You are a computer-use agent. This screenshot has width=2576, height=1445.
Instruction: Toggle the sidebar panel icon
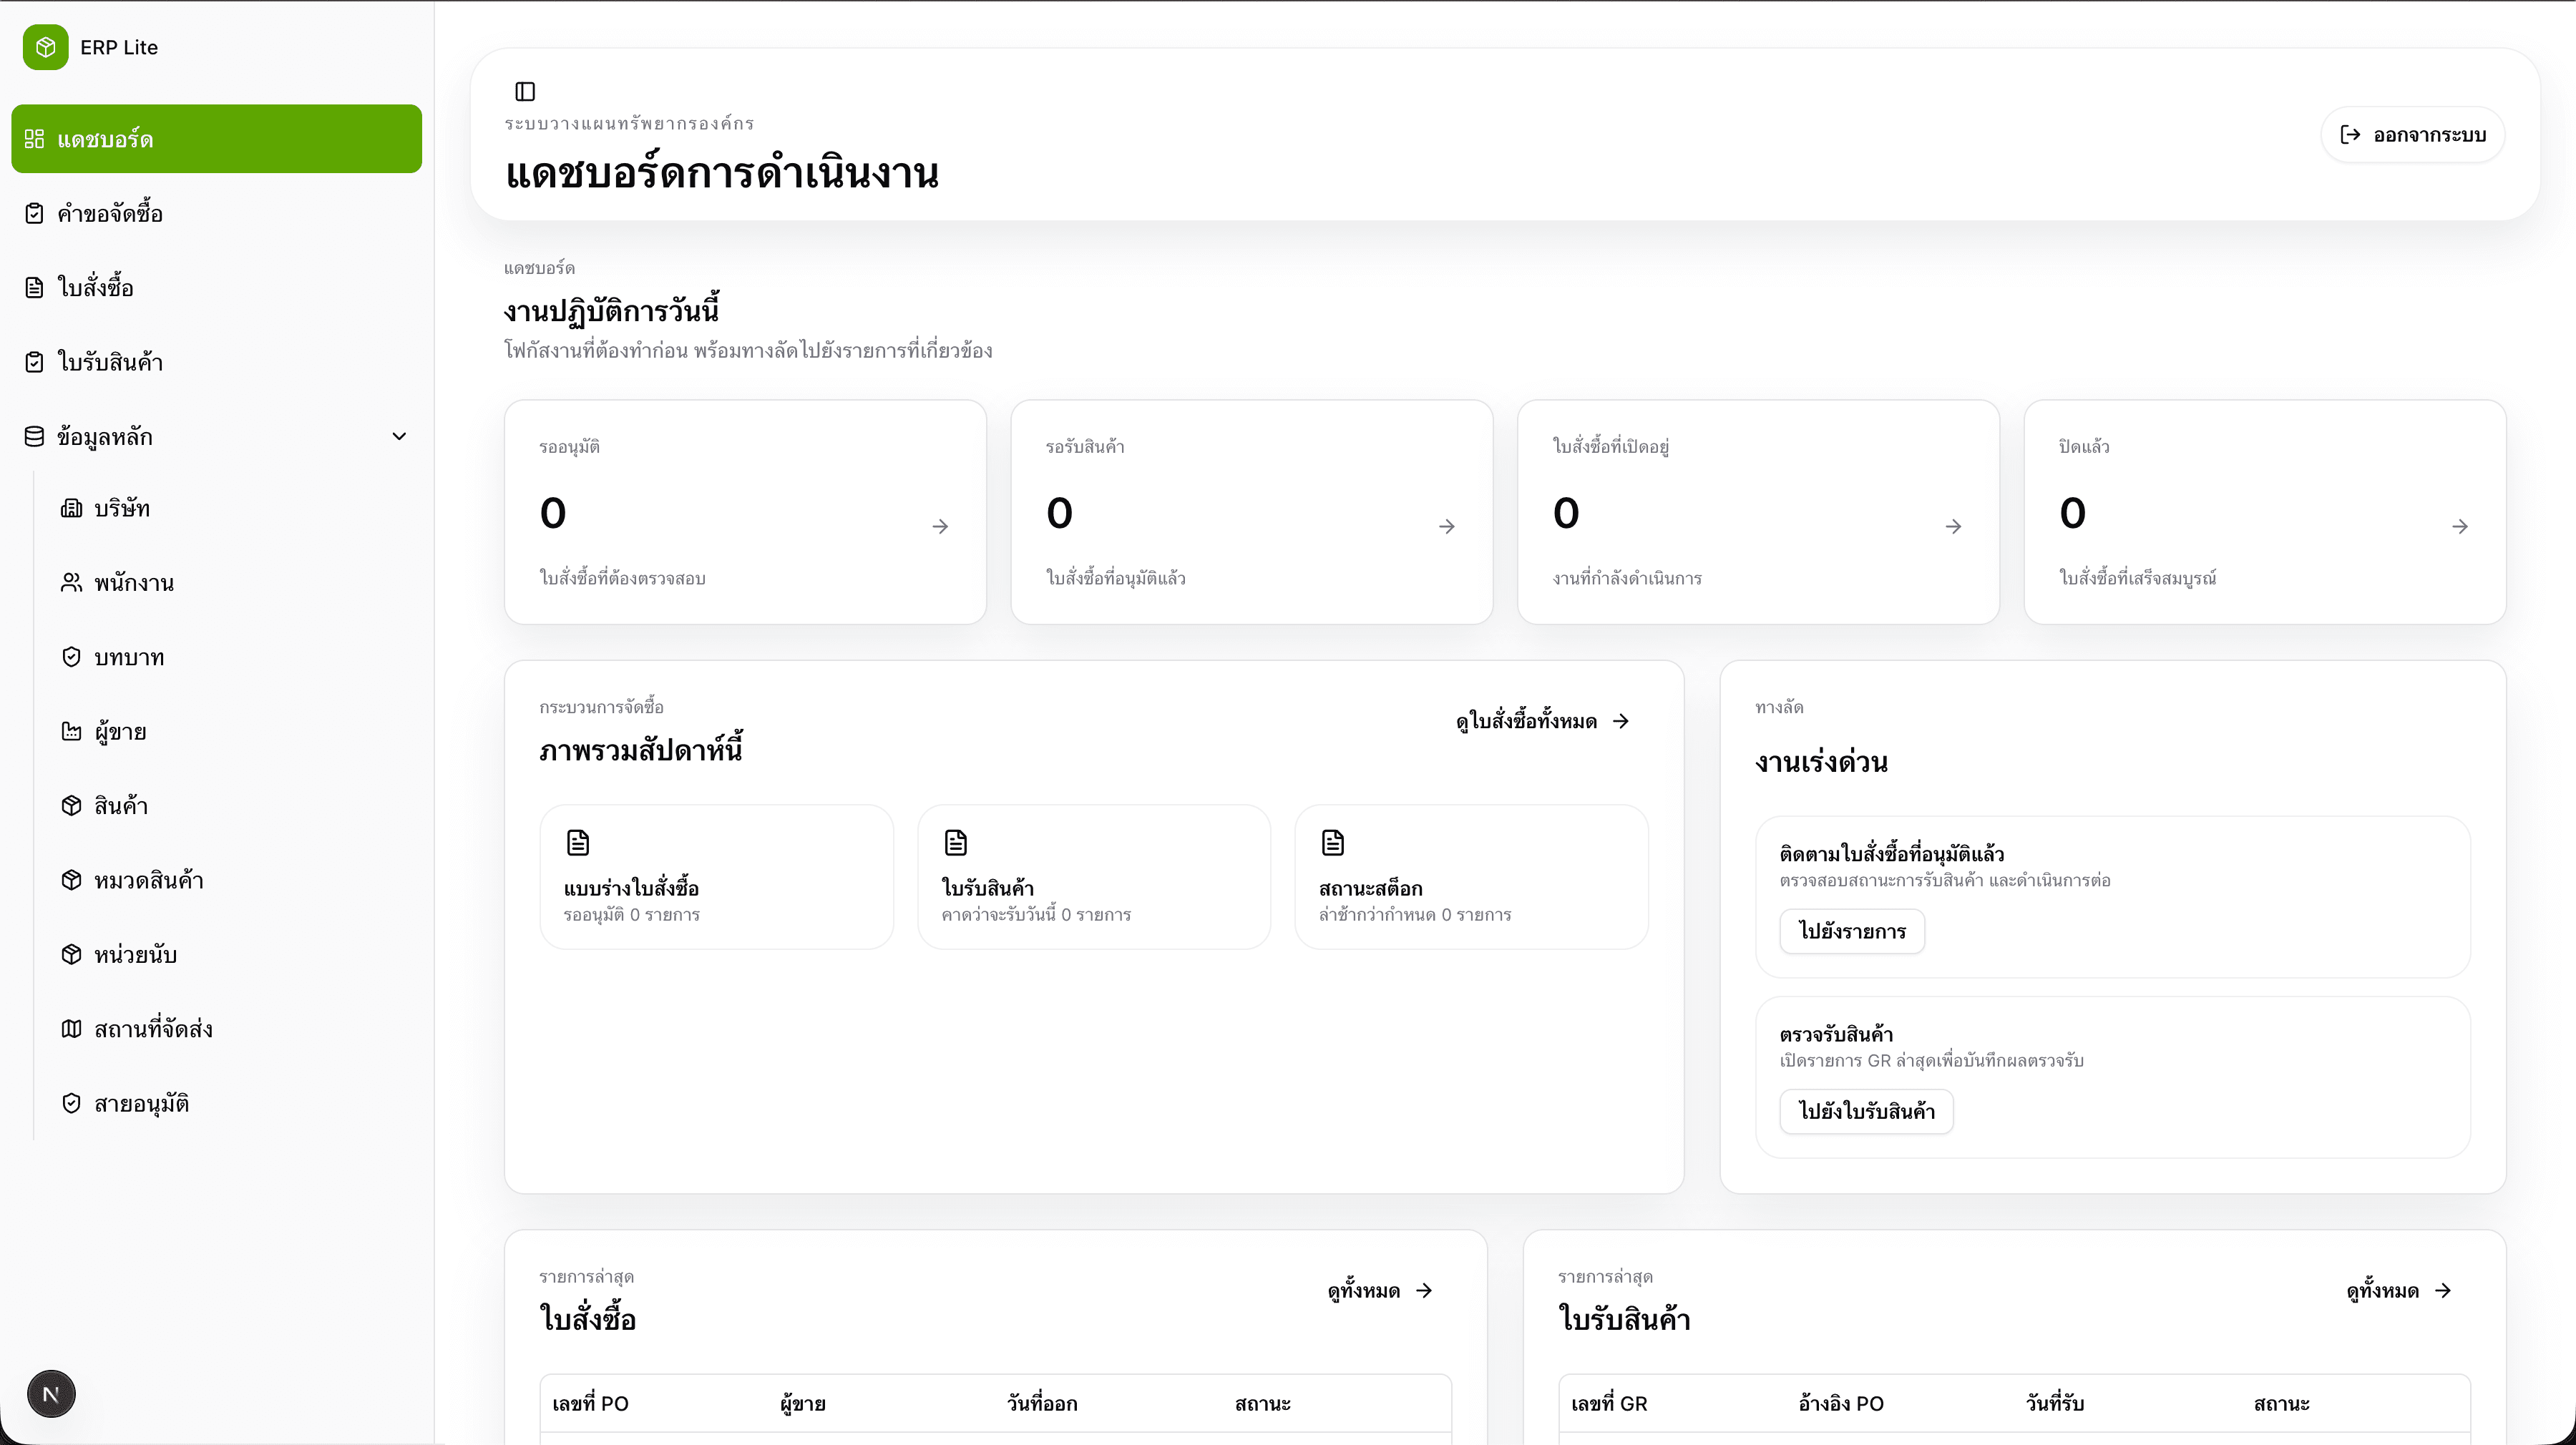tap(525, 92)
